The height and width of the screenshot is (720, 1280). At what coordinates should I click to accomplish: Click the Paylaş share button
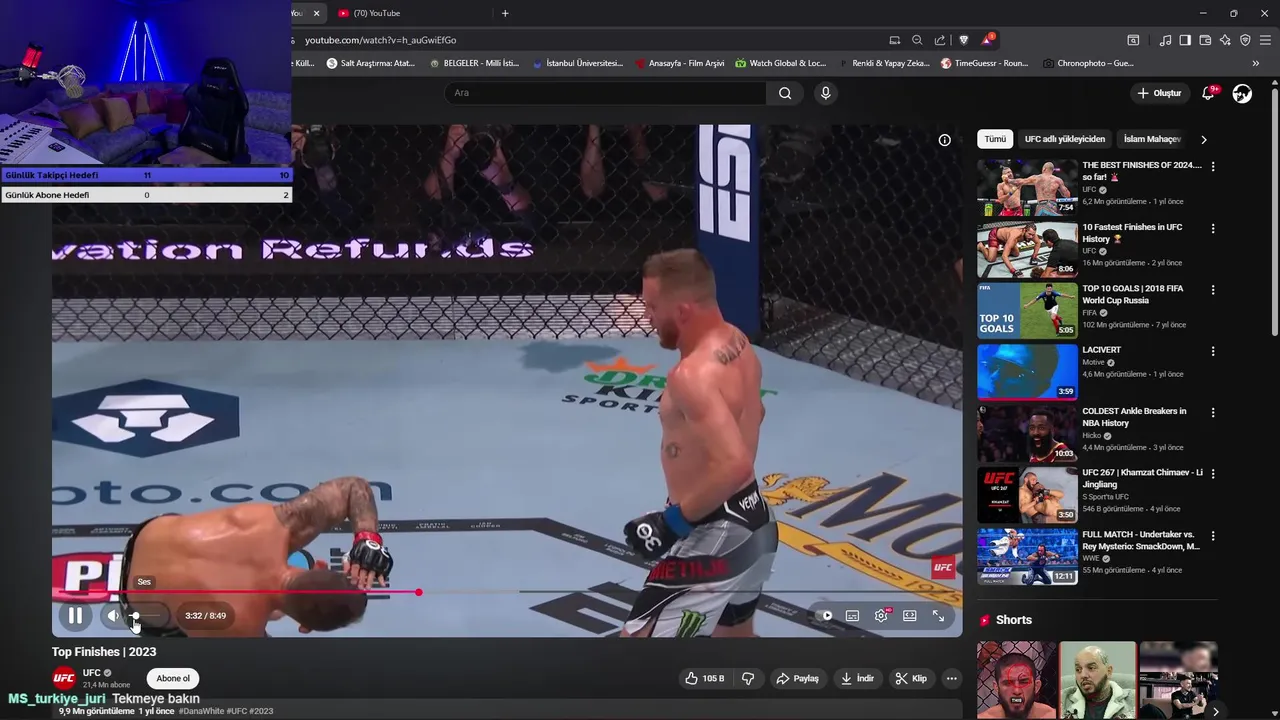(x=798, y=678)
